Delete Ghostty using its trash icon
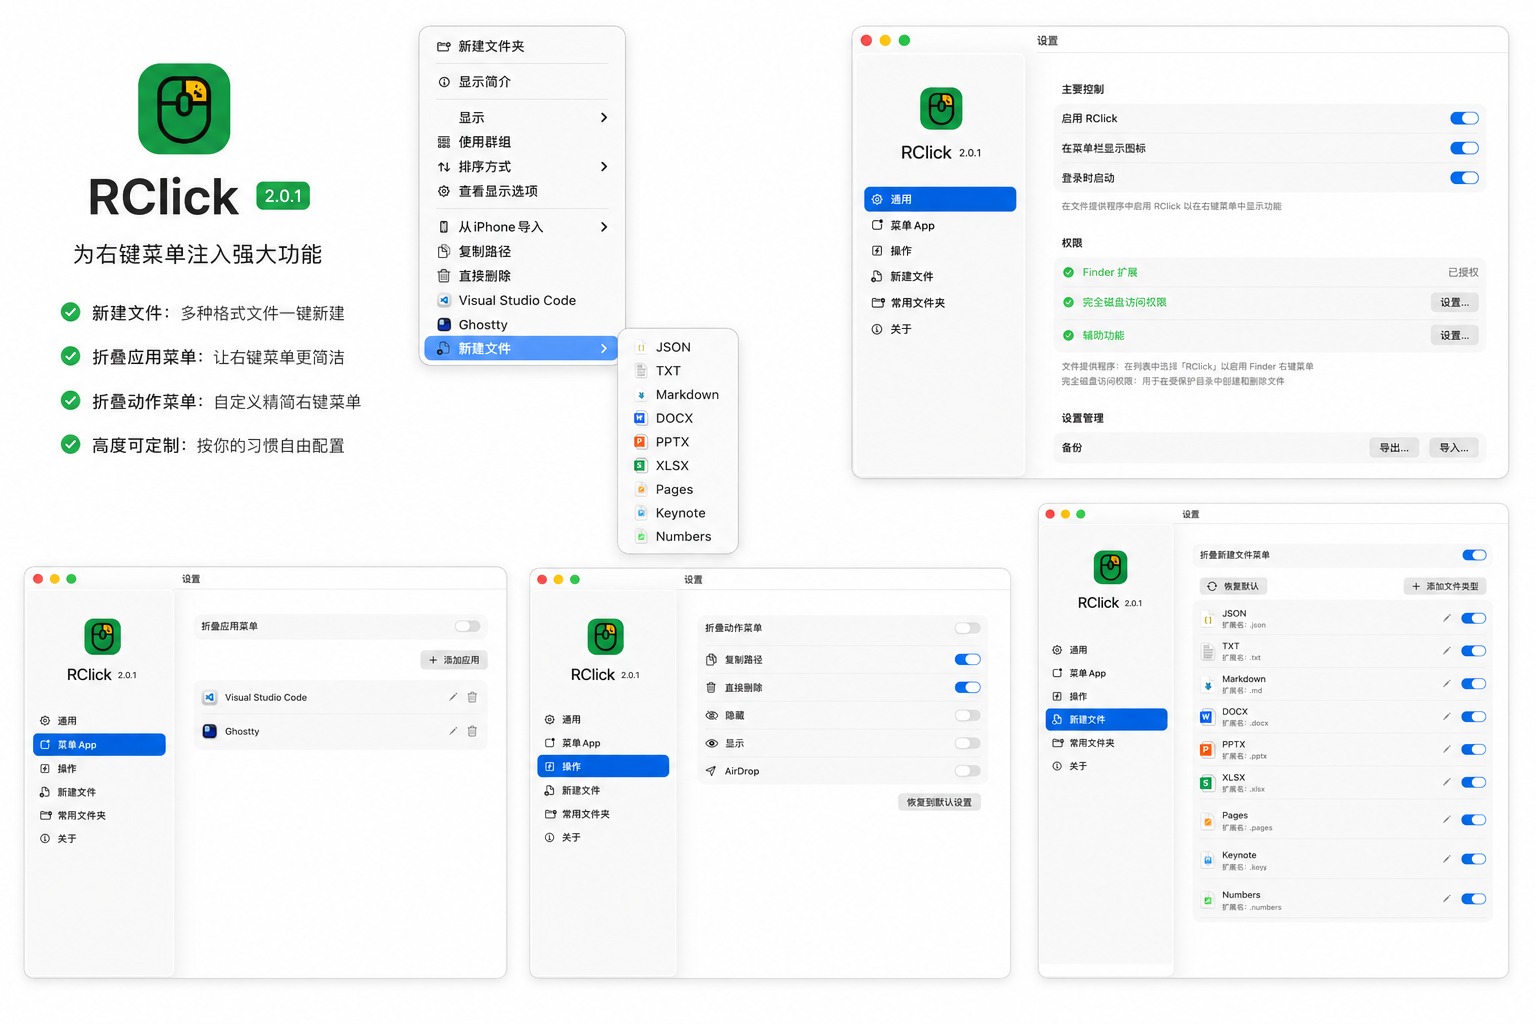 (472, 731)
